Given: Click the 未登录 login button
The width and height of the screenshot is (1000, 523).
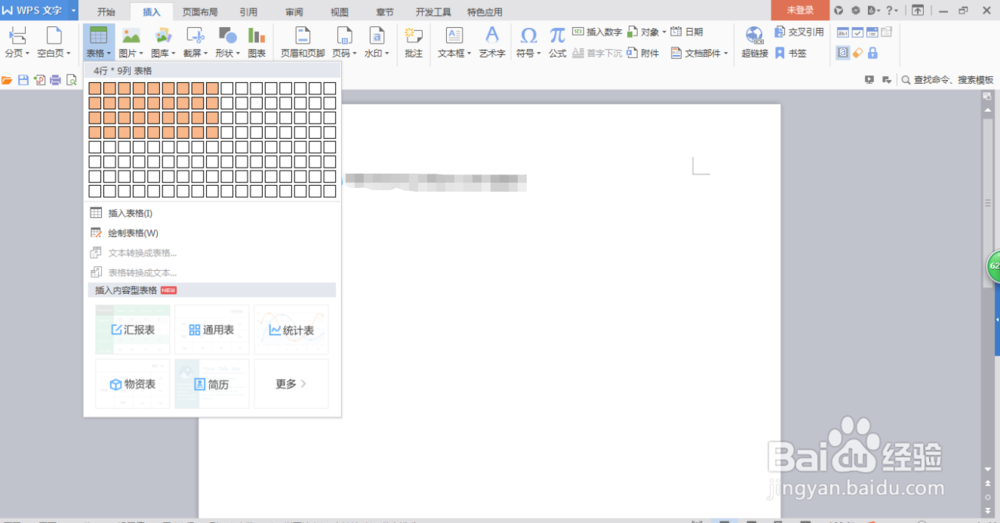Looking at the screenshot, I should click(800, 10).
